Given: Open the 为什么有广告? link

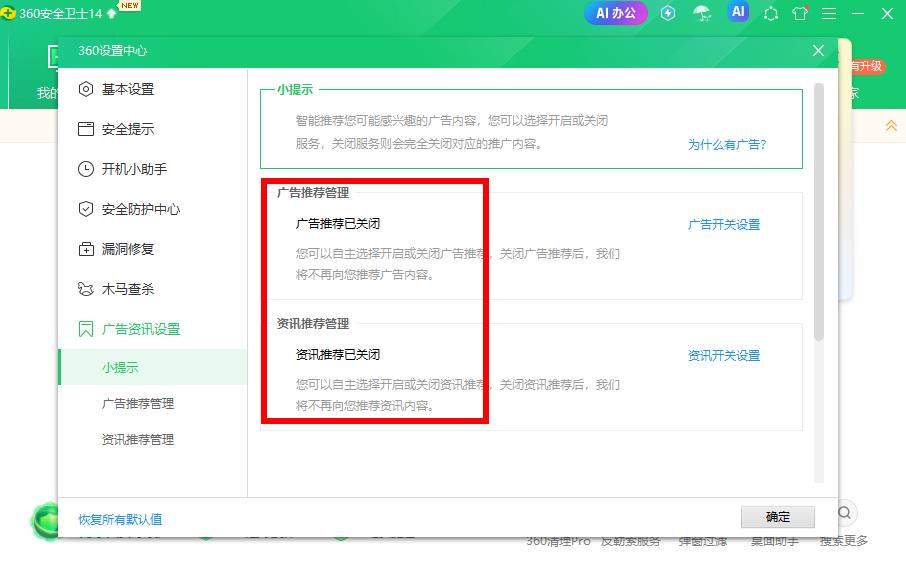Looking at the screenshot, I should point(726,144).
